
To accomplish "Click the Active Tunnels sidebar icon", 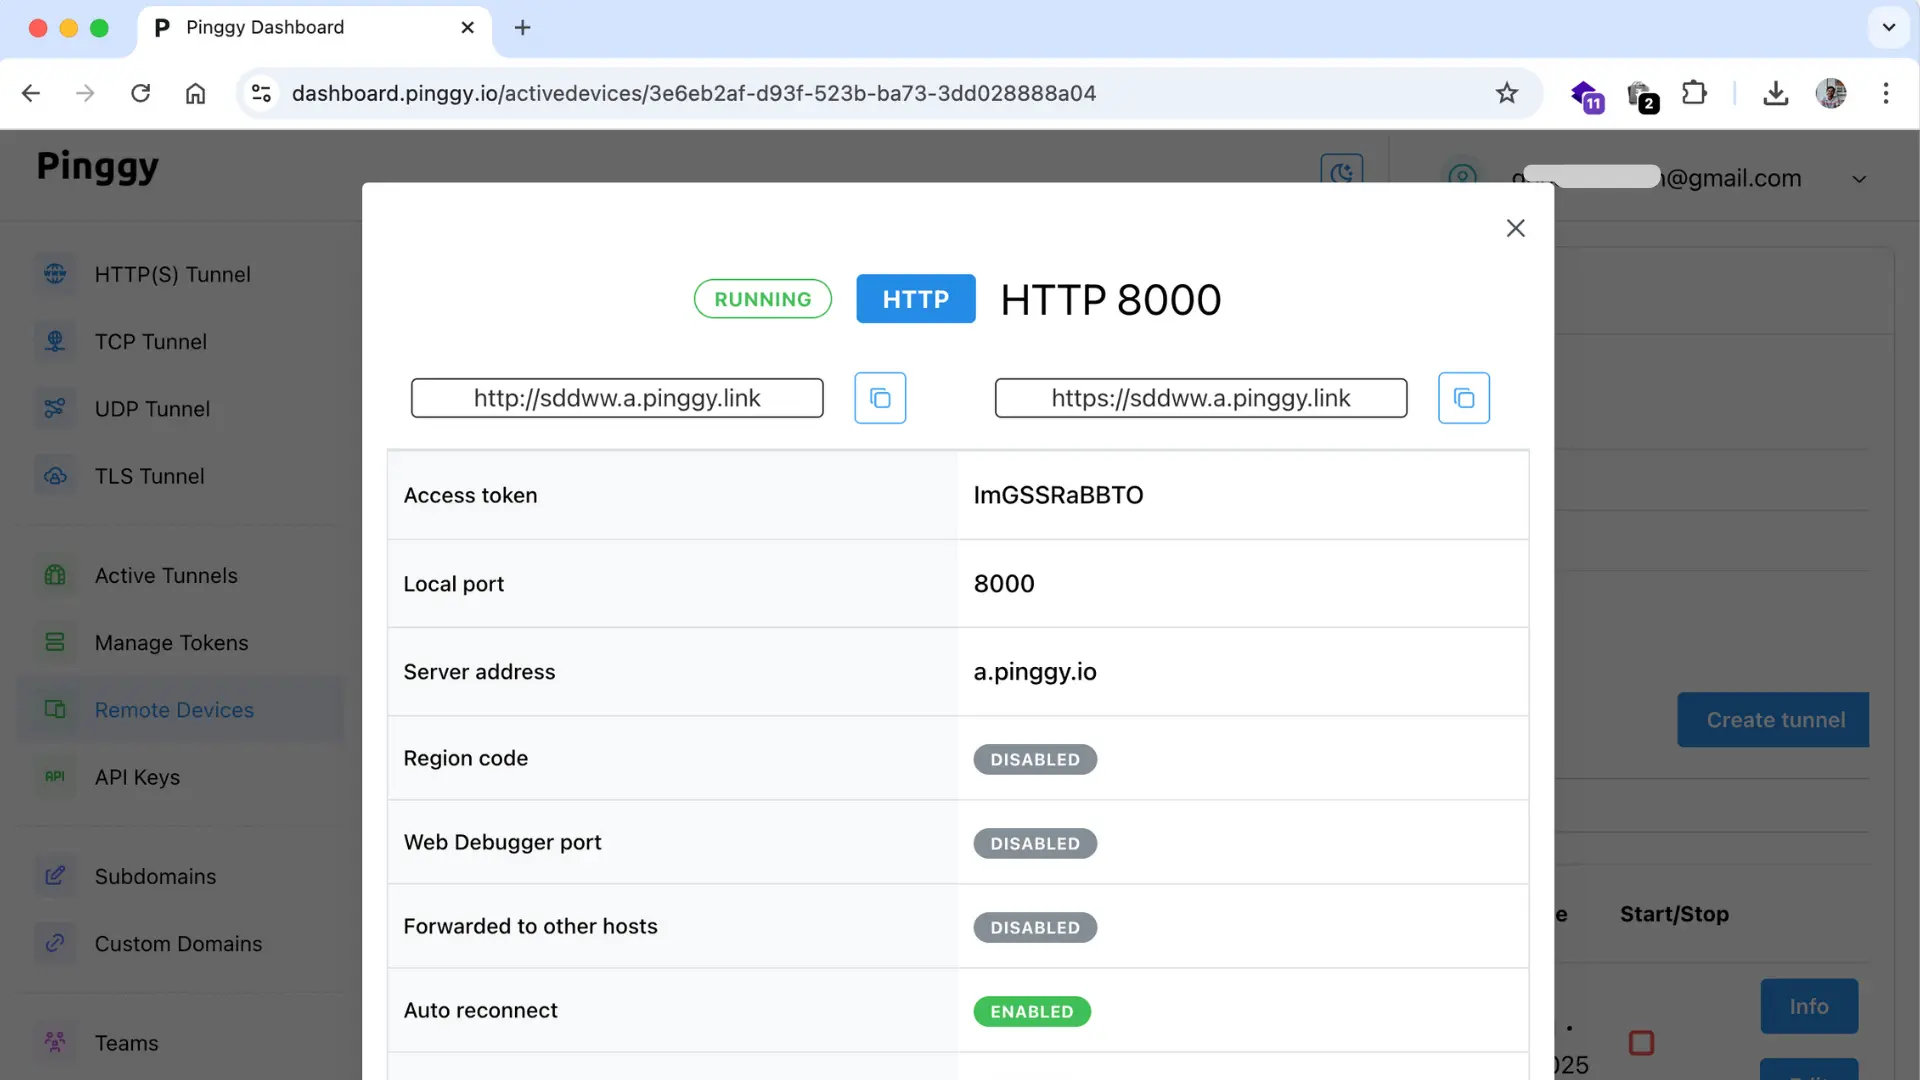I will pyautogui.click(x=54, y=576).
